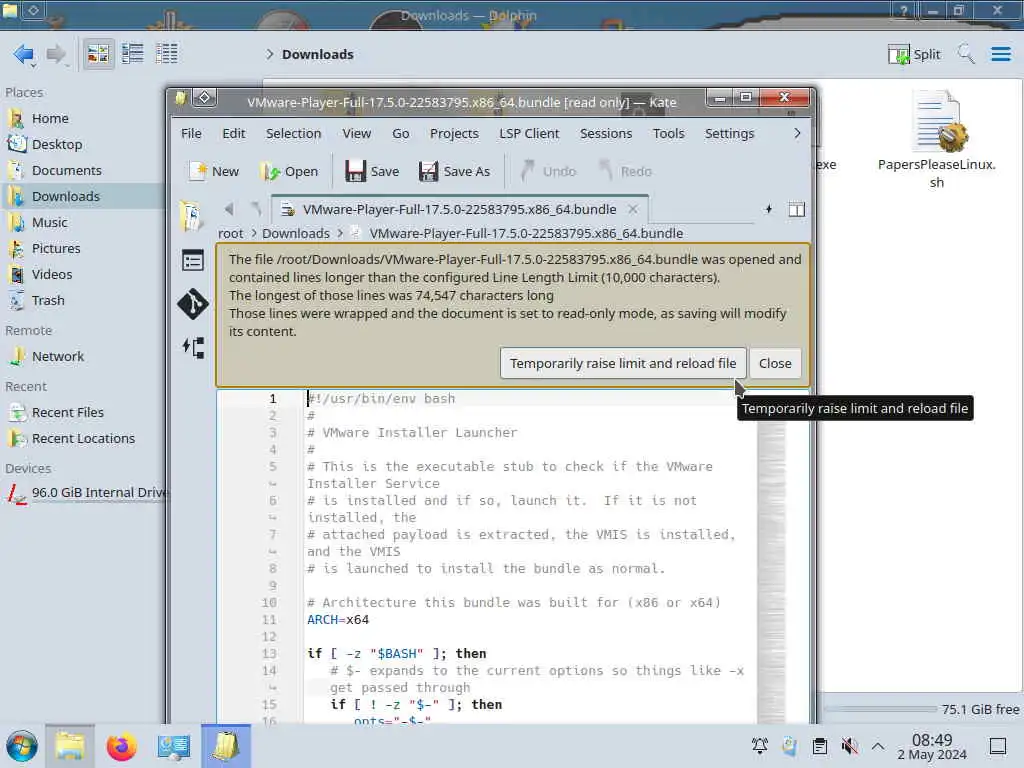The height and width of the screenshot is (768, 1024).
Task: Click the bundle filename in Kate's breadcrumb
Action: [526, 233]
